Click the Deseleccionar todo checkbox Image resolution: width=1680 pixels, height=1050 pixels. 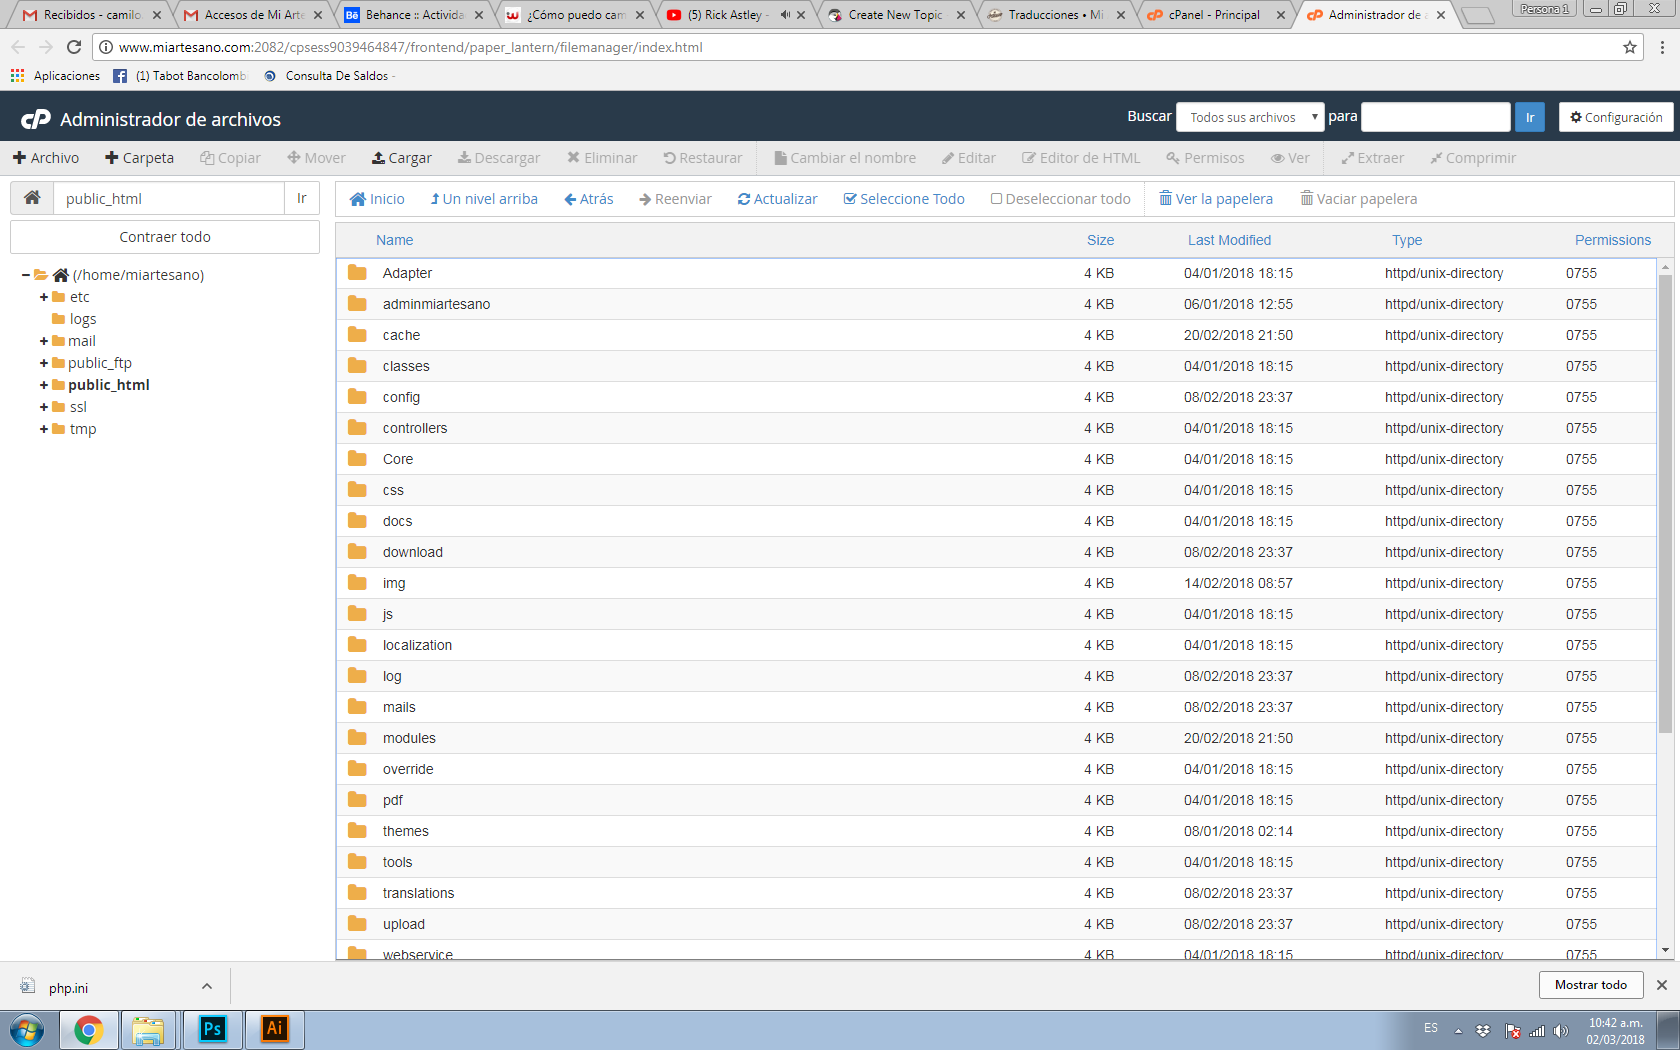pos(997,199)
